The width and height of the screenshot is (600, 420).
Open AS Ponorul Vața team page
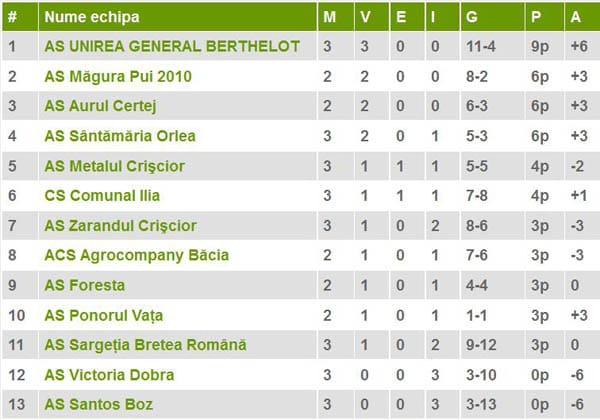click(x=105, y=315)
